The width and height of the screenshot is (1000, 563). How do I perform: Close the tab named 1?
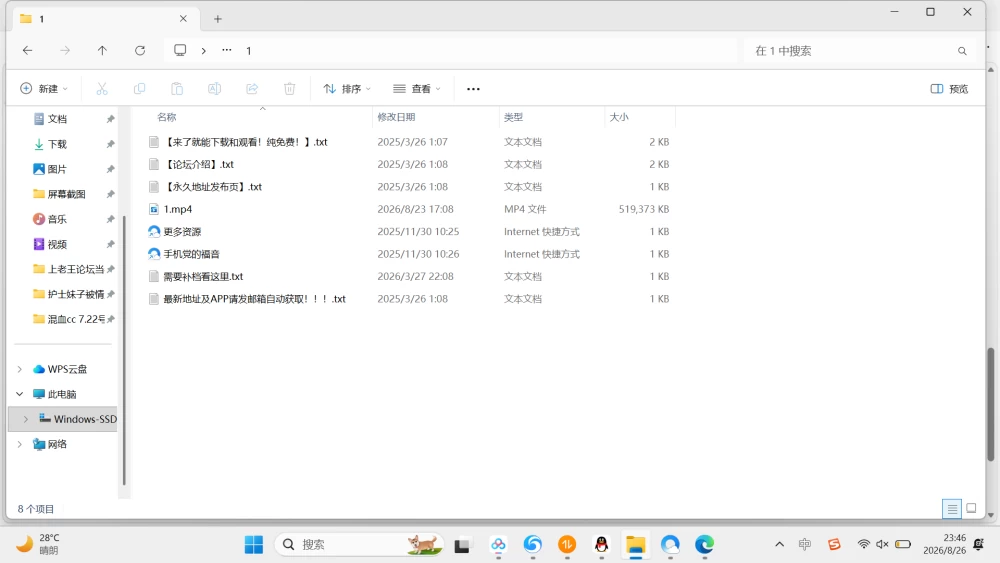(183, 18)
